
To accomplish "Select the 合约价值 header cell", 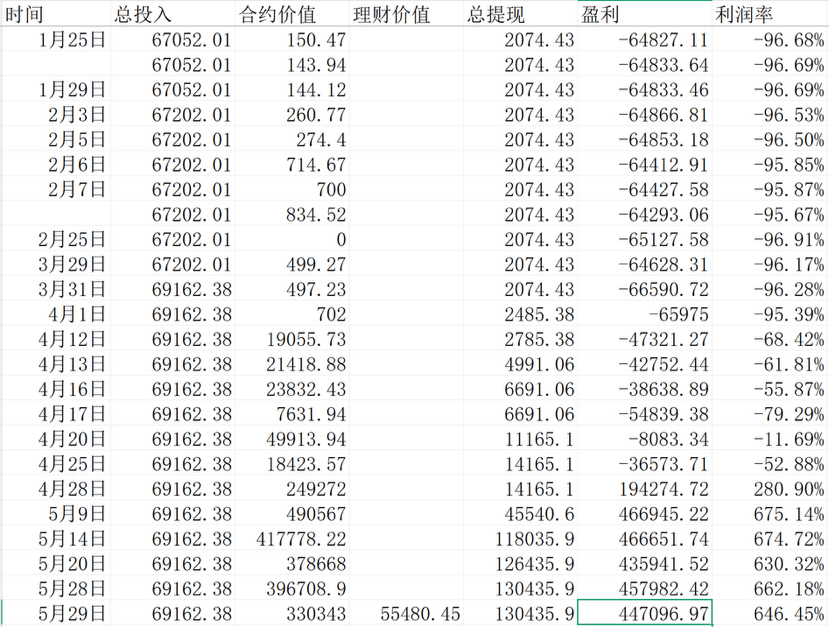I will [x=292, y=14].
